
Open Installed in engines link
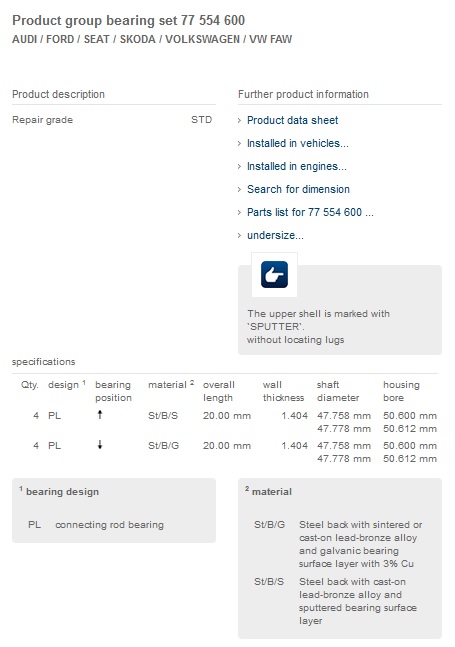[297, 166]
